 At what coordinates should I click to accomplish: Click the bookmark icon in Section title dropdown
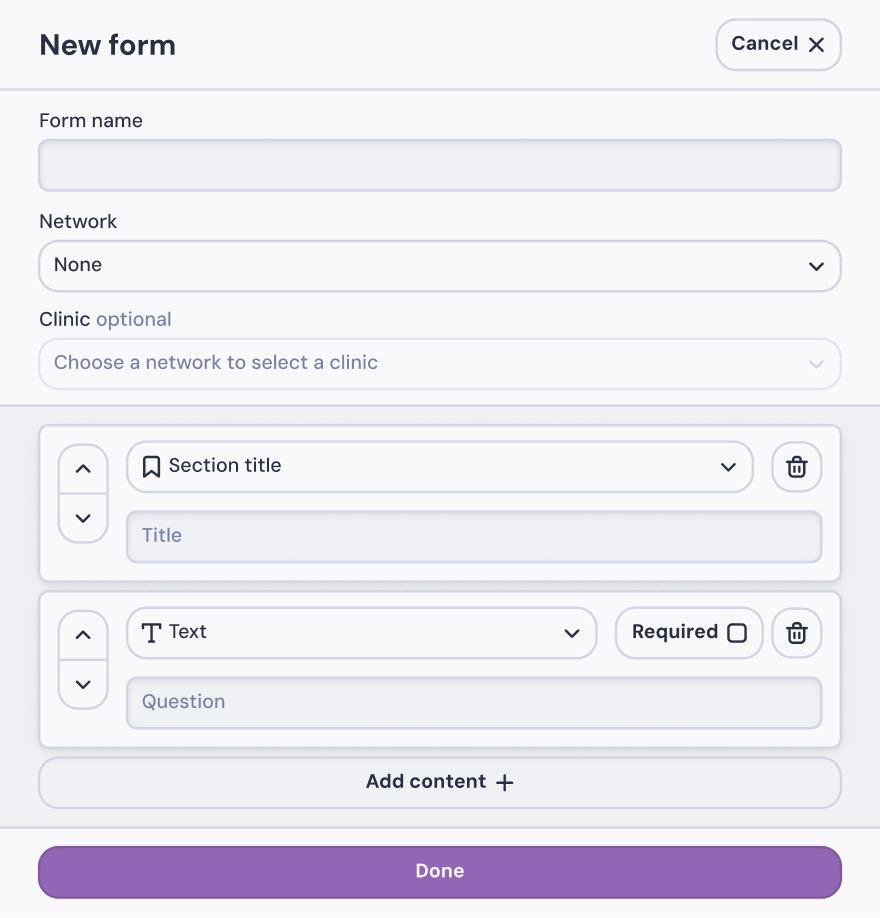coord(151,467)
